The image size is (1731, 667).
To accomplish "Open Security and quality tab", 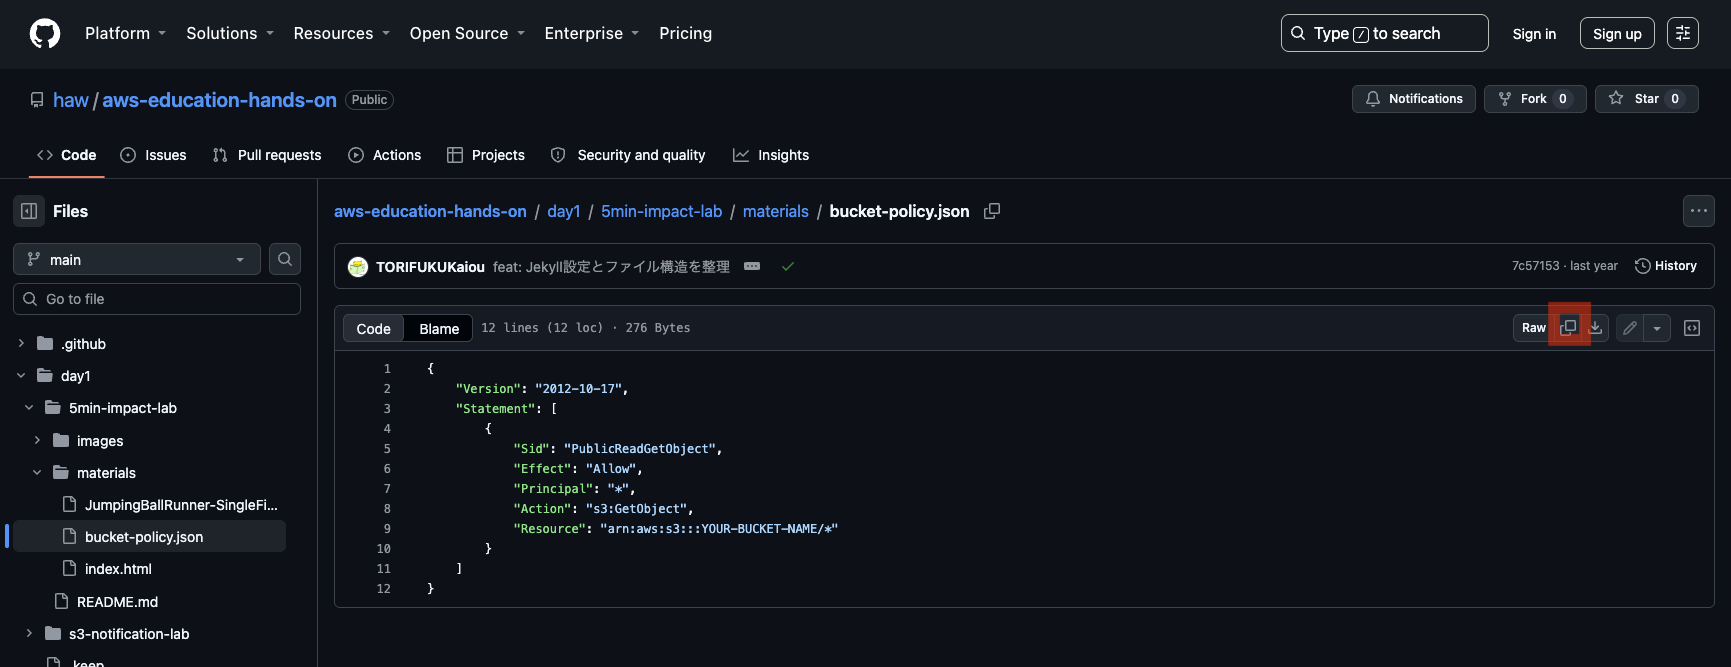I will (x=628, y=155).
